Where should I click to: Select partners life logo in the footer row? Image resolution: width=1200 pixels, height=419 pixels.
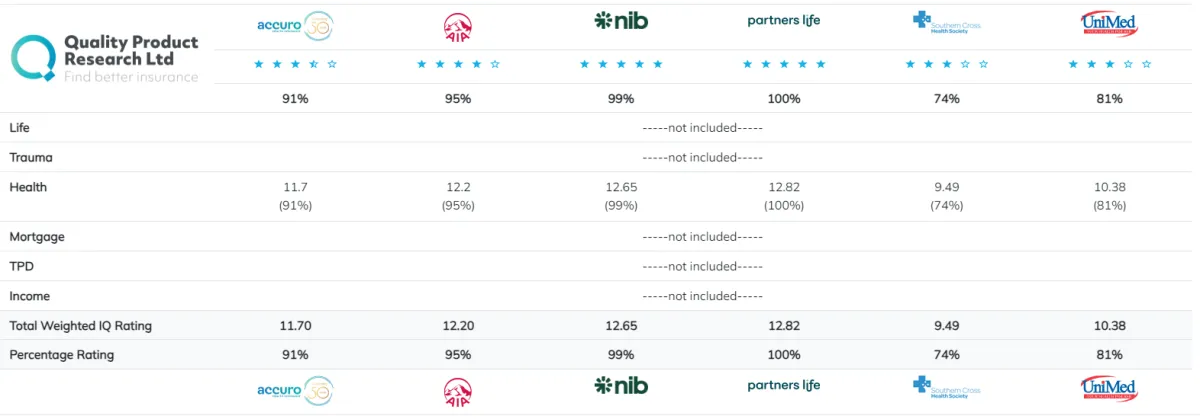pyautogui.click(x=784, y=386)
